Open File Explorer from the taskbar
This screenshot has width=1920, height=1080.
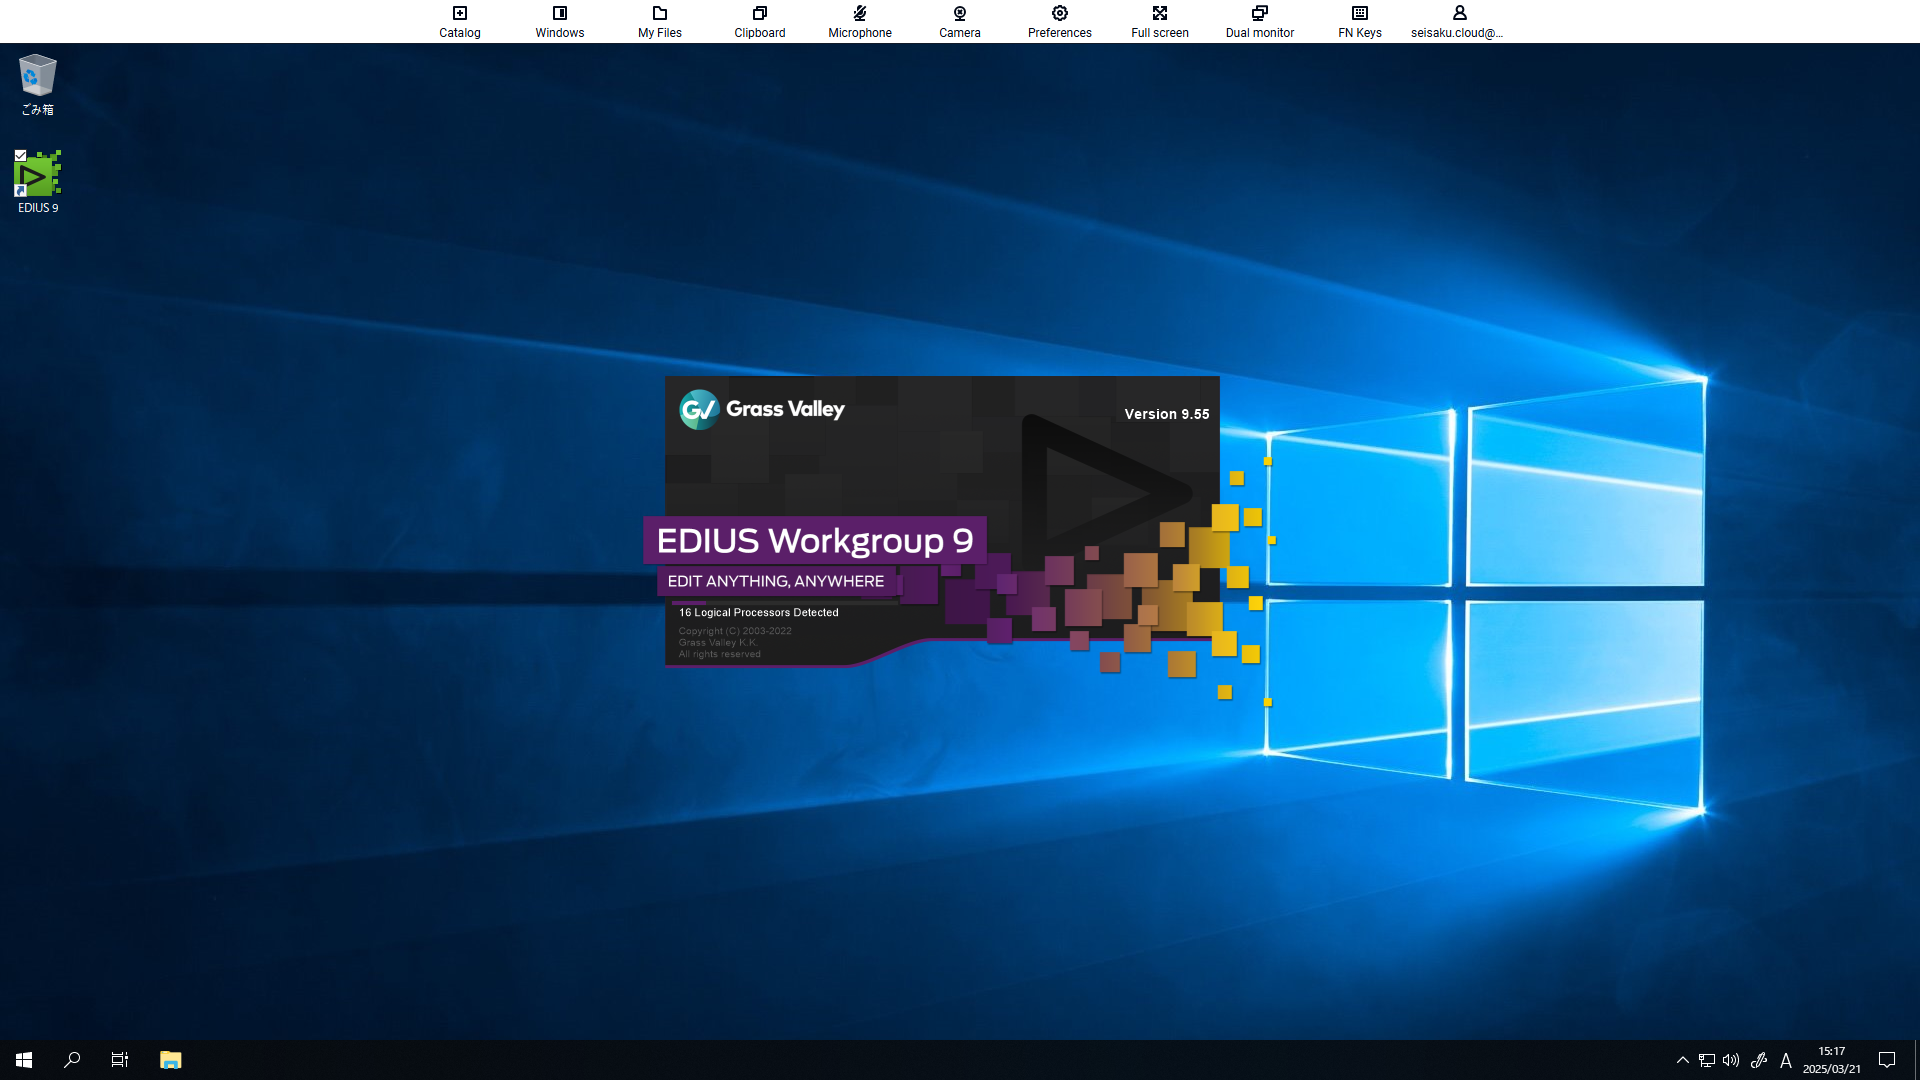pos(171,1060)
